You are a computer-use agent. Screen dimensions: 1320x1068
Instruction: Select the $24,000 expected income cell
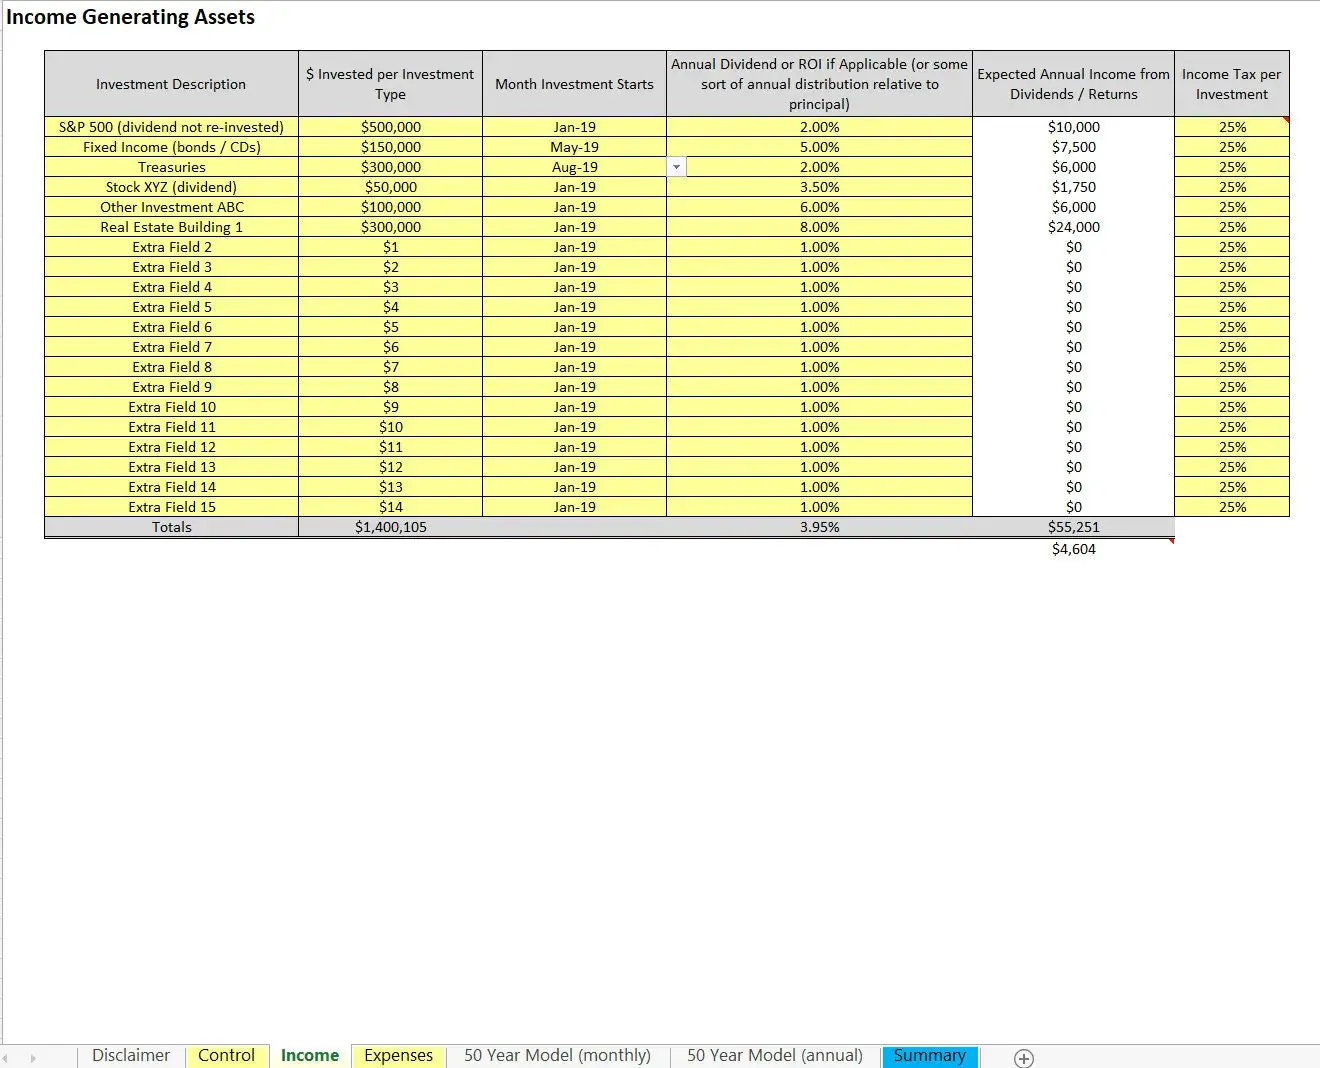pos(1073,227)
